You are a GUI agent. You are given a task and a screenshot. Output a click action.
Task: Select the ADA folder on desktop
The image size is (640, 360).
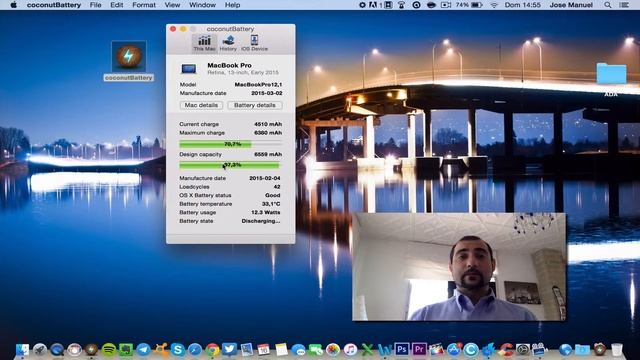tap(611, 79)
